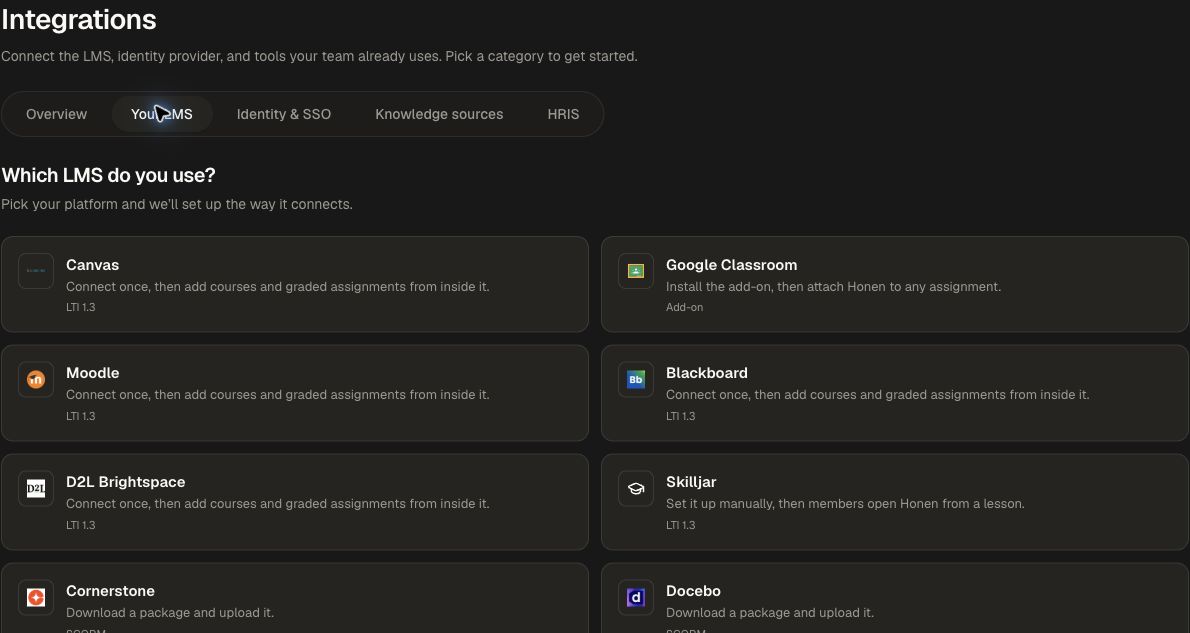Select the Moodle card title

point(93,373)
